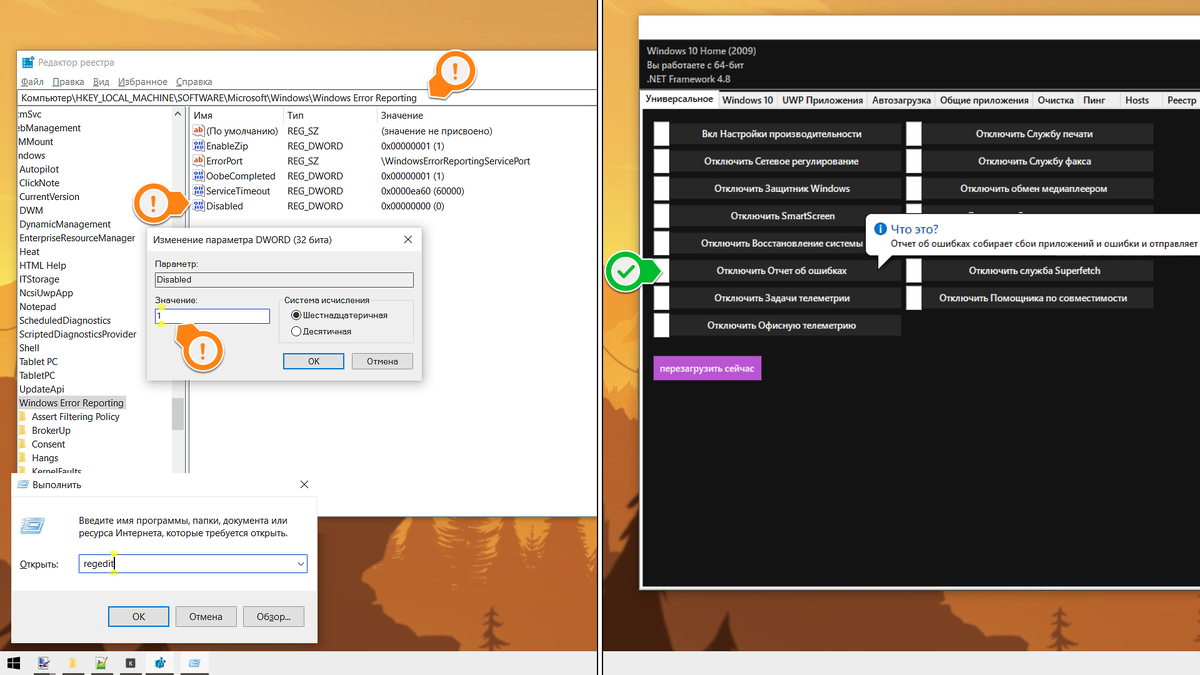Click the DWORD icon beside OobeCompleted
This screenshot has width=1200, height=675.
(198, 176)
